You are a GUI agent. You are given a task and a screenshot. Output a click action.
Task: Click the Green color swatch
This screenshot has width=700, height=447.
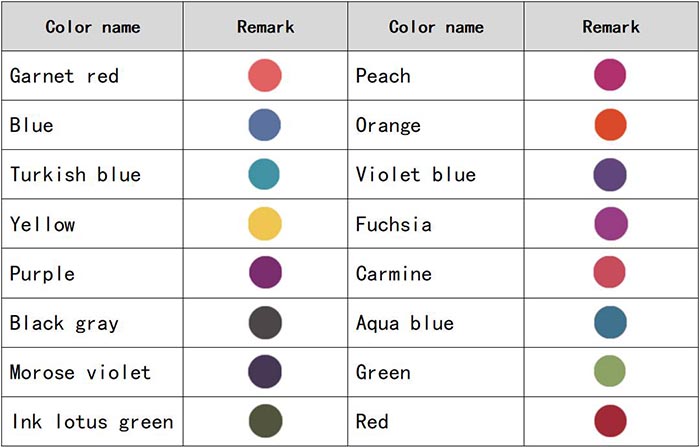(610, 371)
